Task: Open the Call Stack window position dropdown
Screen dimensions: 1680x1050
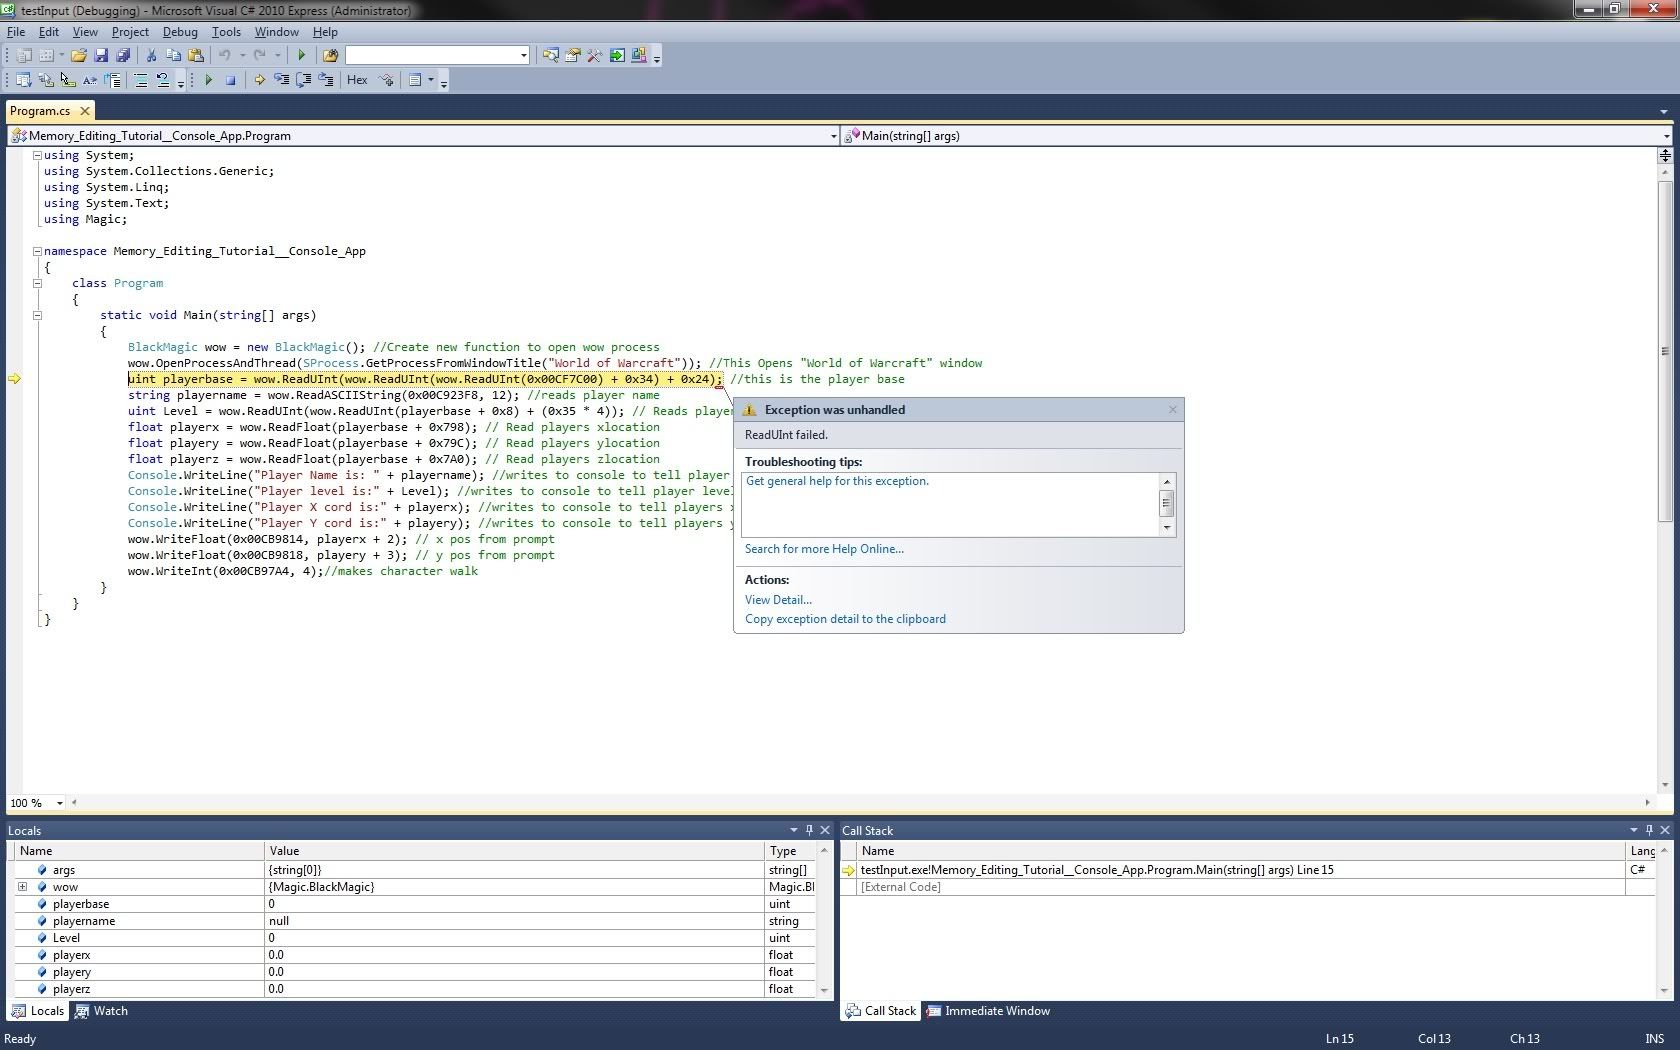Action: pyautogui.click(x=1634, y=830)
